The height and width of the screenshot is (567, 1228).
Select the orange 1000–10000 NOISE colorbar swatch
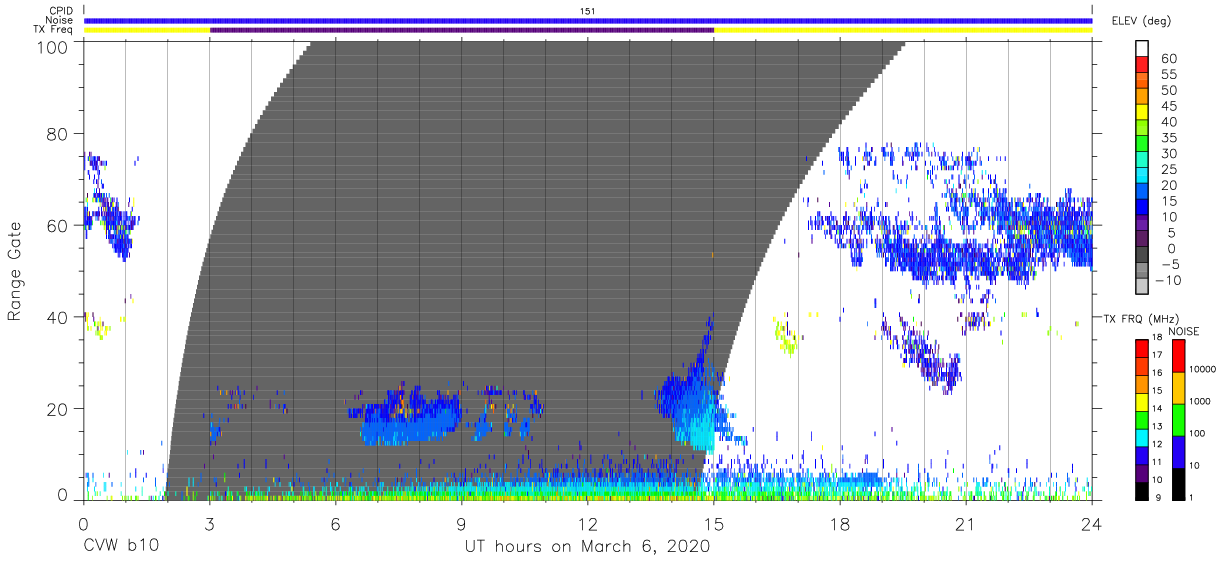(x=1177, y=387)
